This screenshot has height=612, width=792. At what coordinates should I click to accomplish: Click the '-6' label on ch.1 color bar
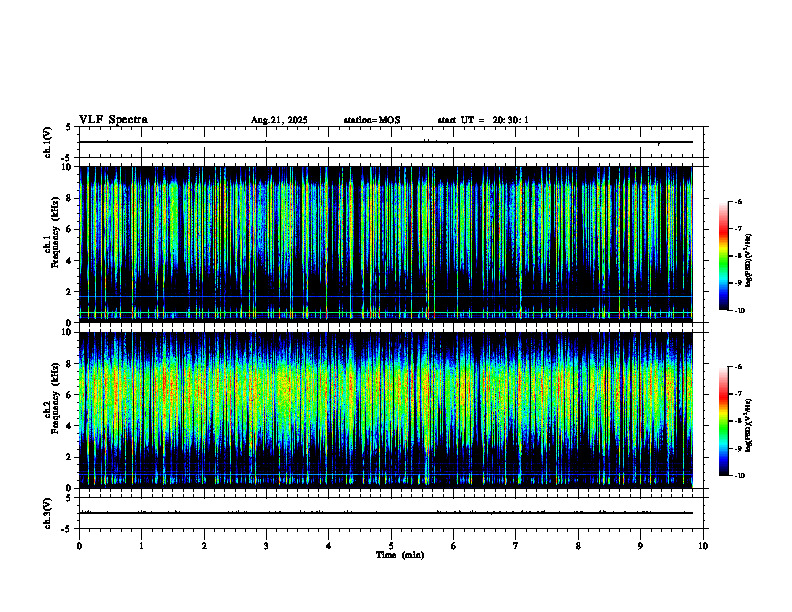738,201
